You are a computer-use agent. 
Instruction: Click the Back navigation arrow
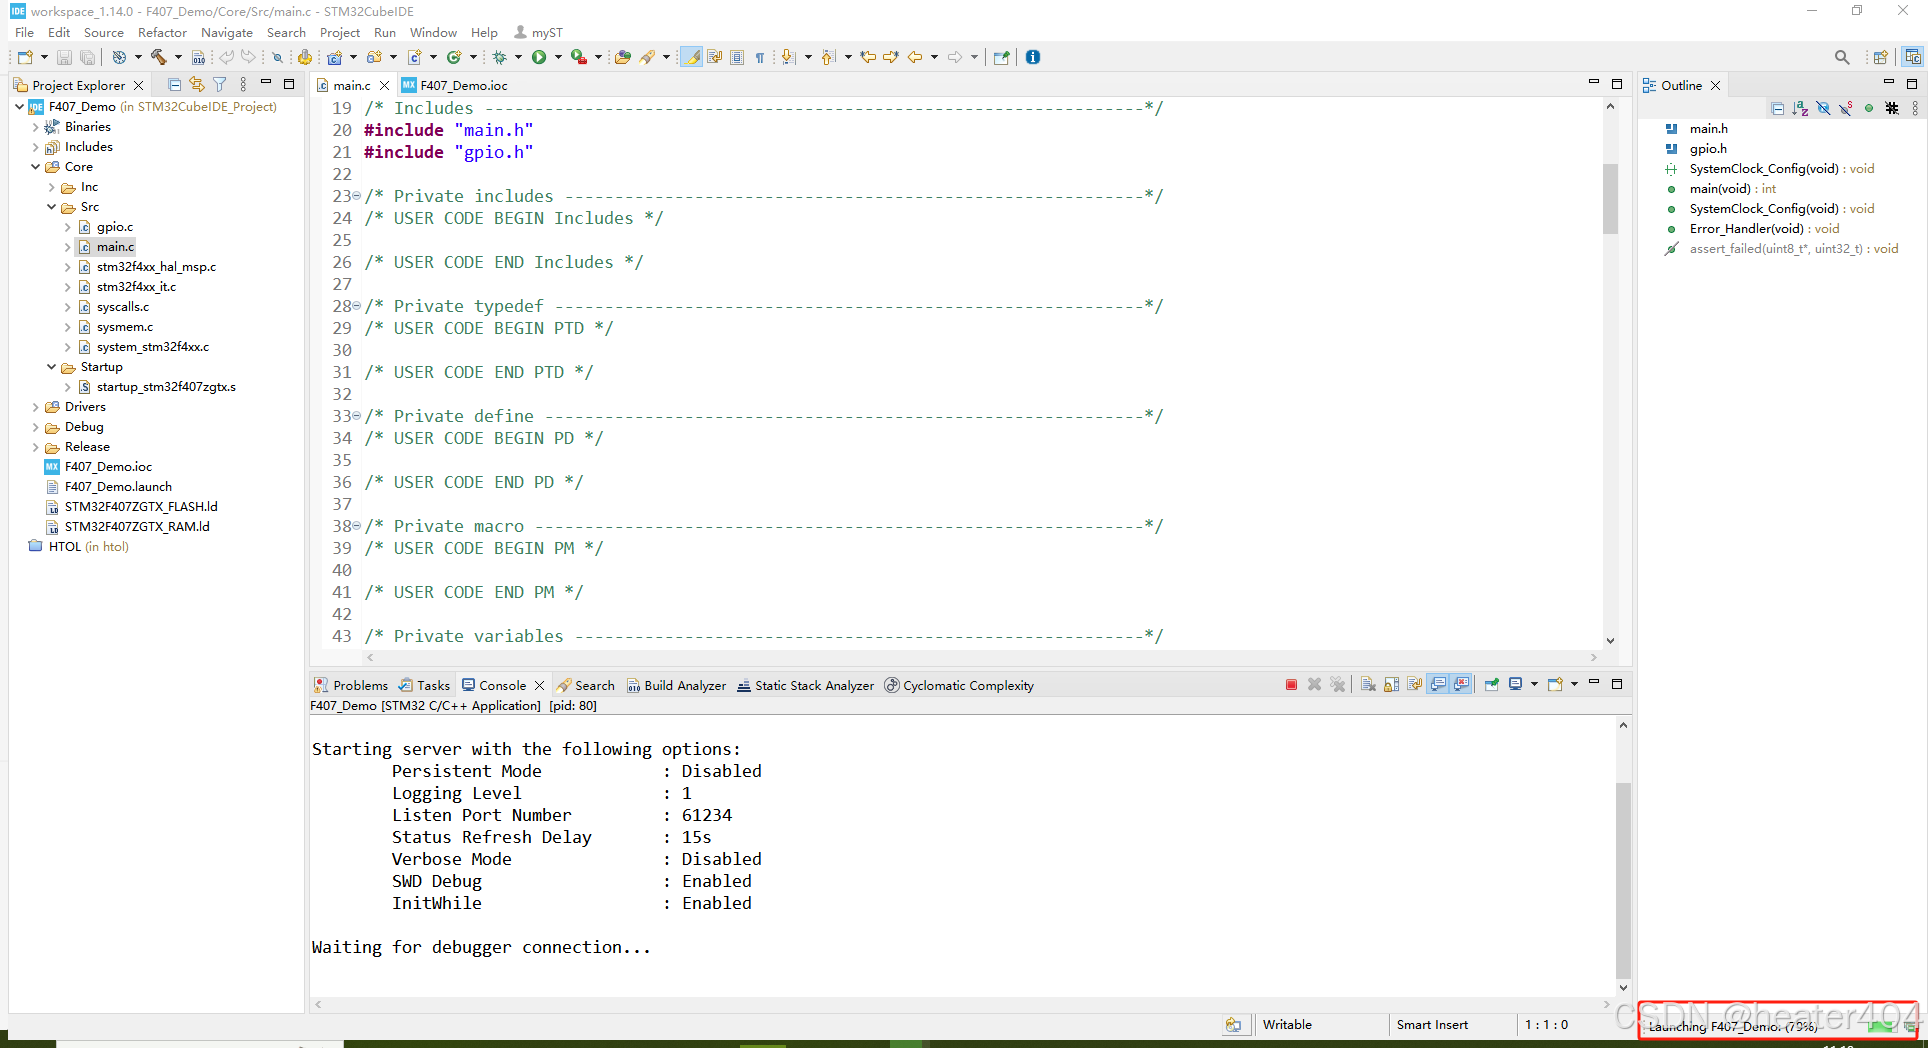click(x=915, y=57)
